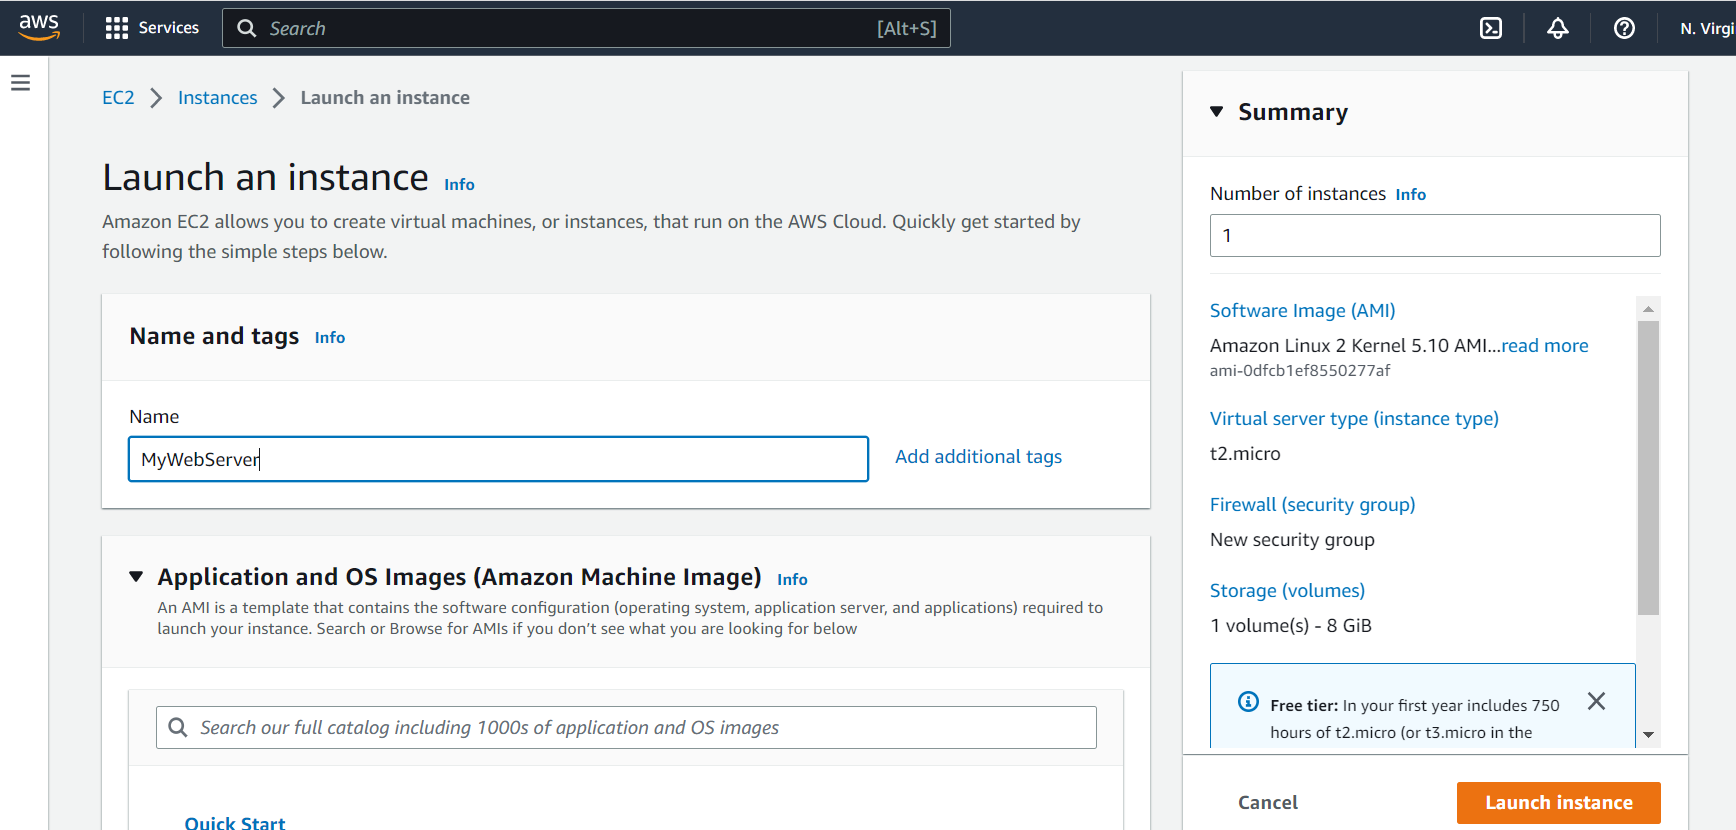
Task: Collapse Application and OS Images section
Action: [136, 577]
